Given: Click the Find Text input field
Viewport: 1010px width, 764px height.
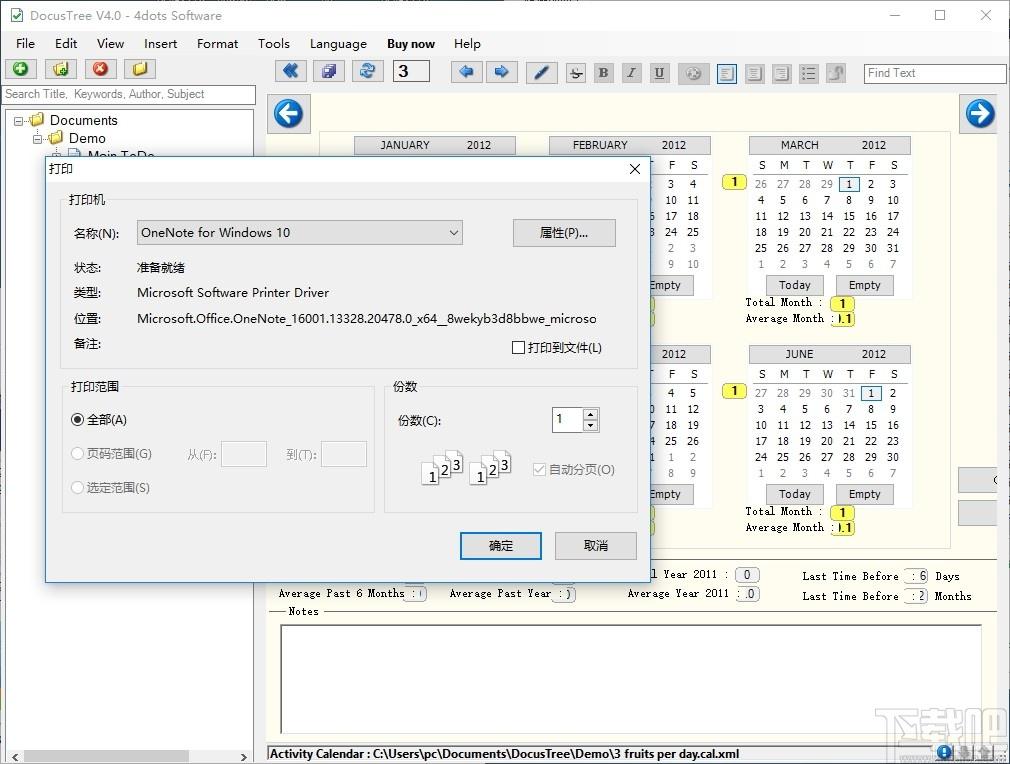Looking at the screenshot, I should (x=935, y=73).
